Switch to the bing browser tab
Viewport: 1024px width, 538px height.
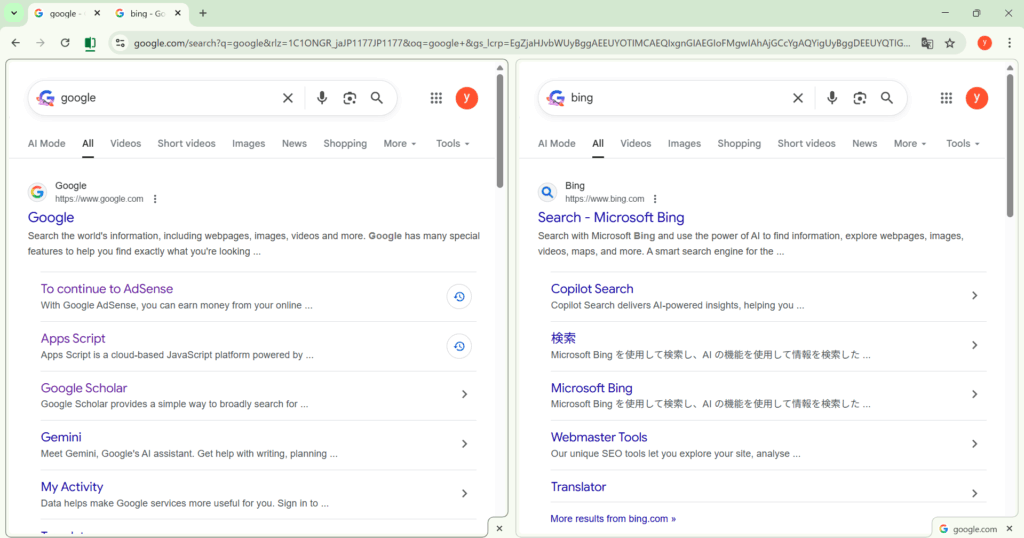point(147,13)
